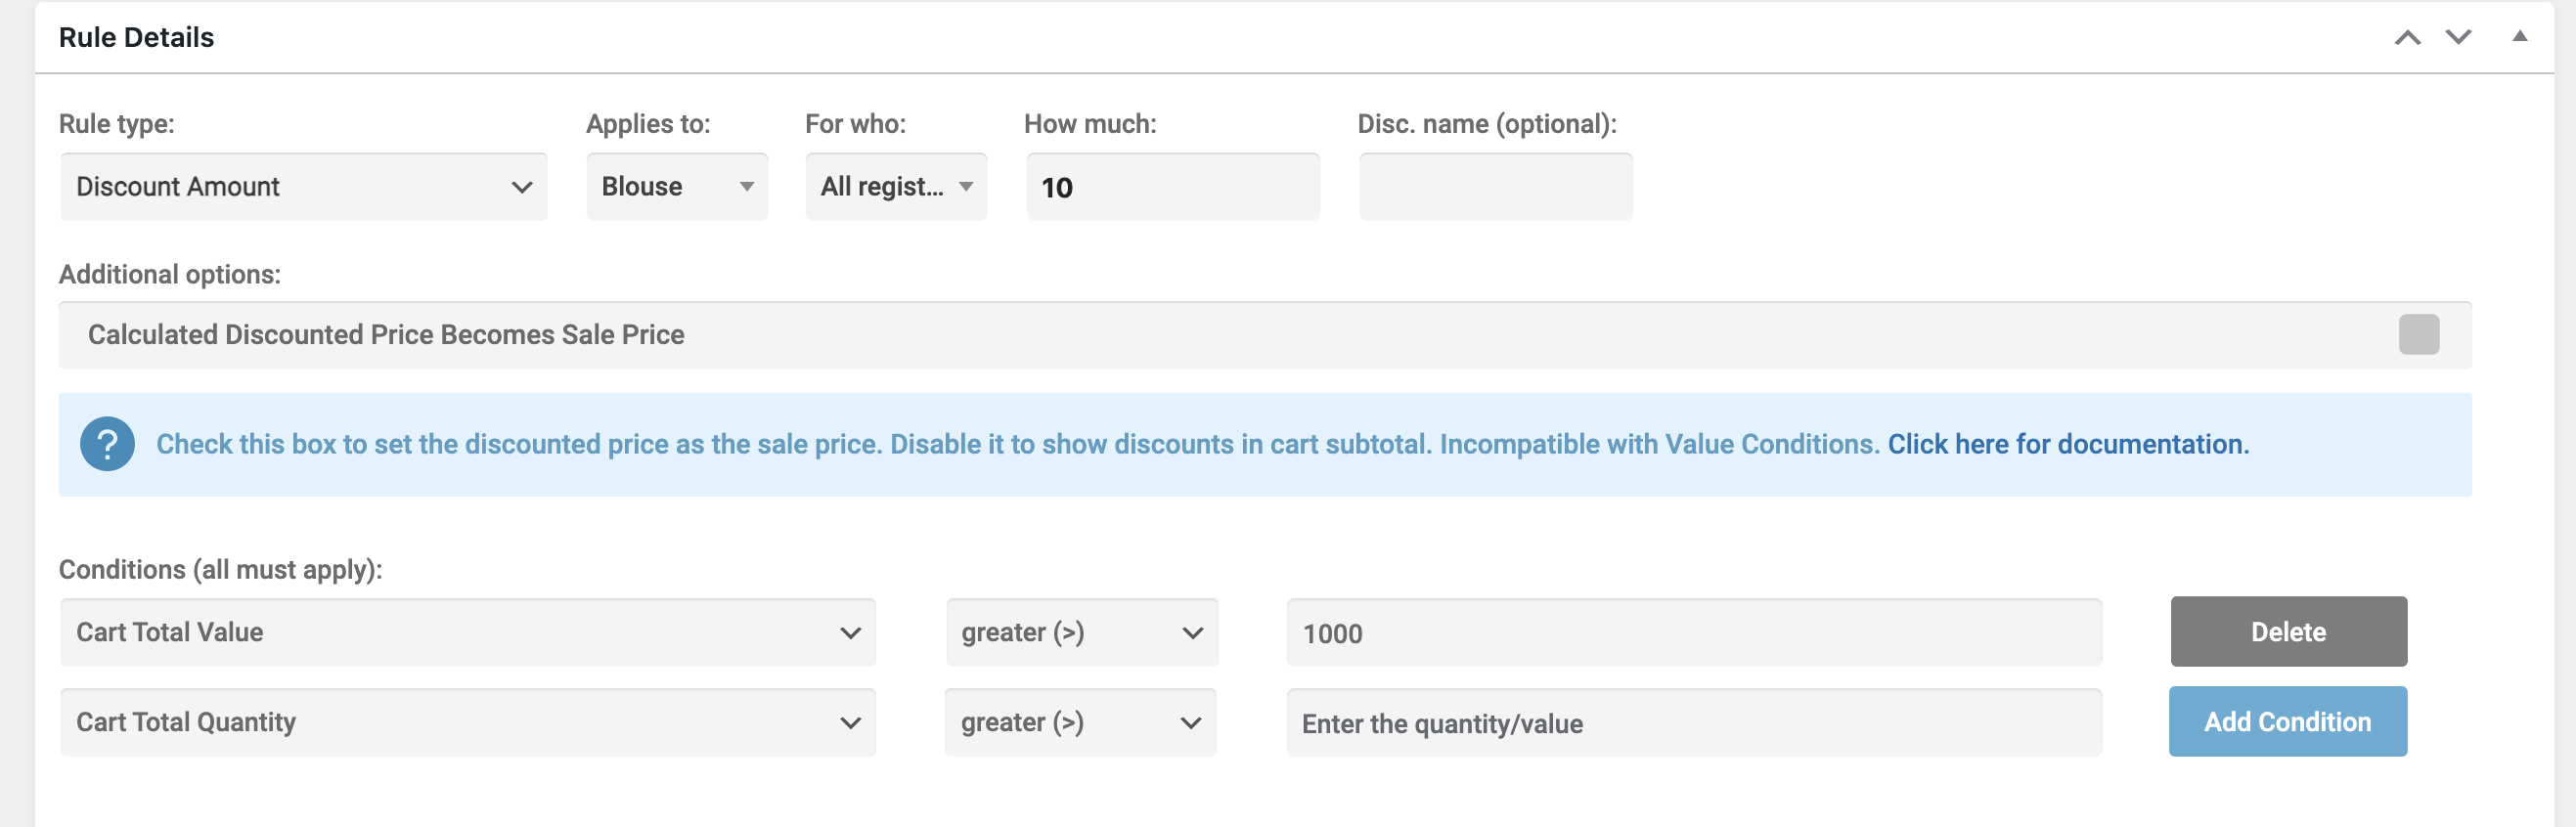
Task: Click the Enter the quantity/value field
Action: (x=1694, y=723)
